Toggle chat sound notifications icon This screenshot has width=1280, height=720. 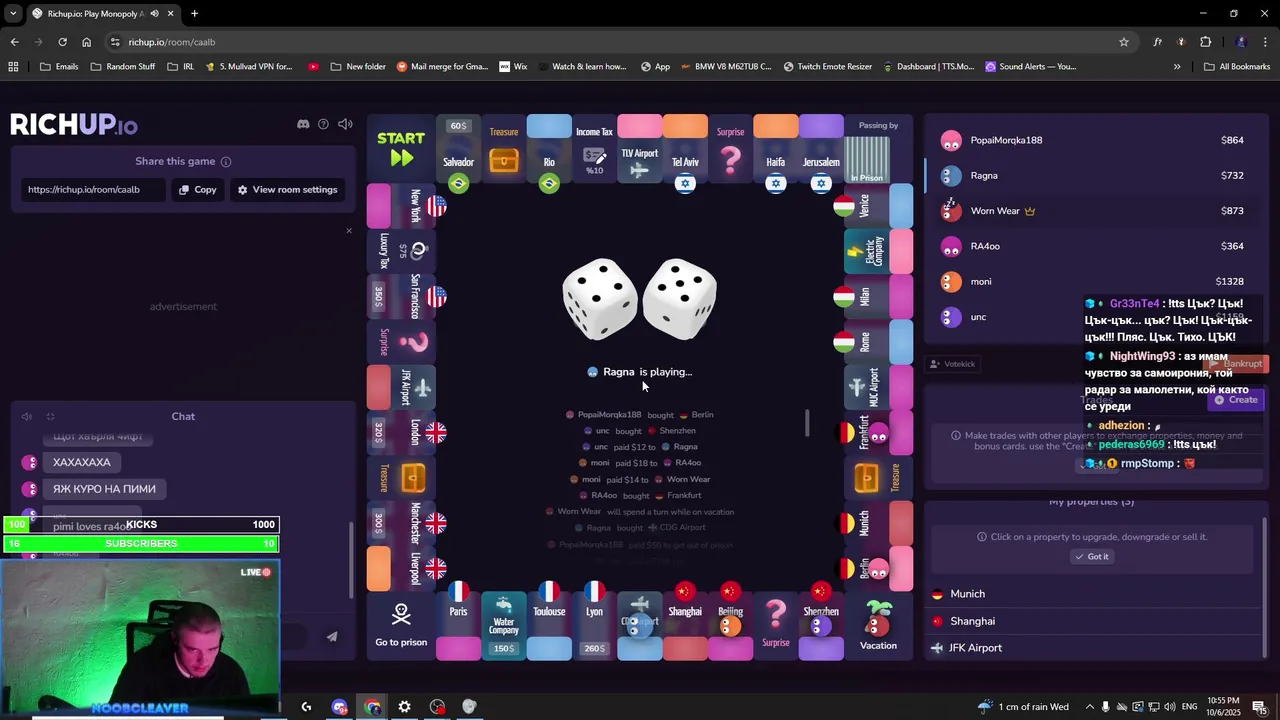[27, 416]
